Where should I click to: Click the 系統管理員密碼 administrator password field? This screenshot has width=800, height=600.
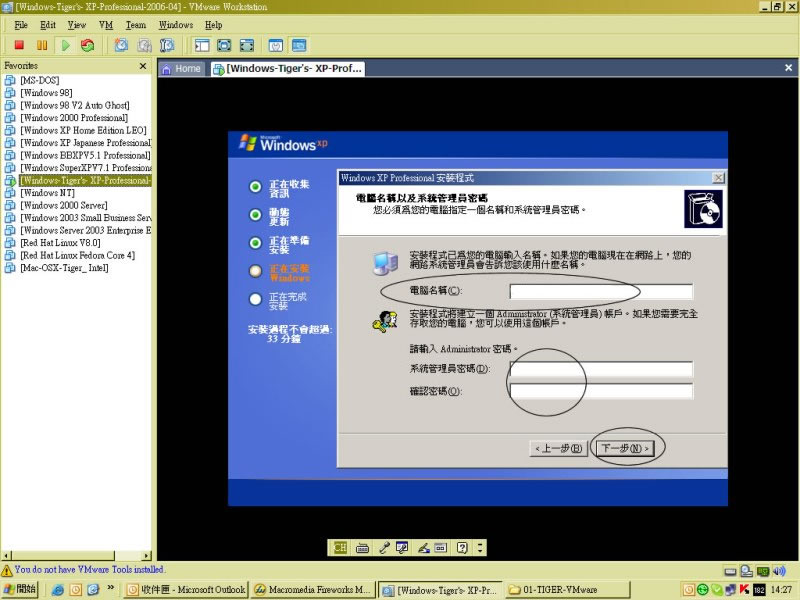(601, 369)
